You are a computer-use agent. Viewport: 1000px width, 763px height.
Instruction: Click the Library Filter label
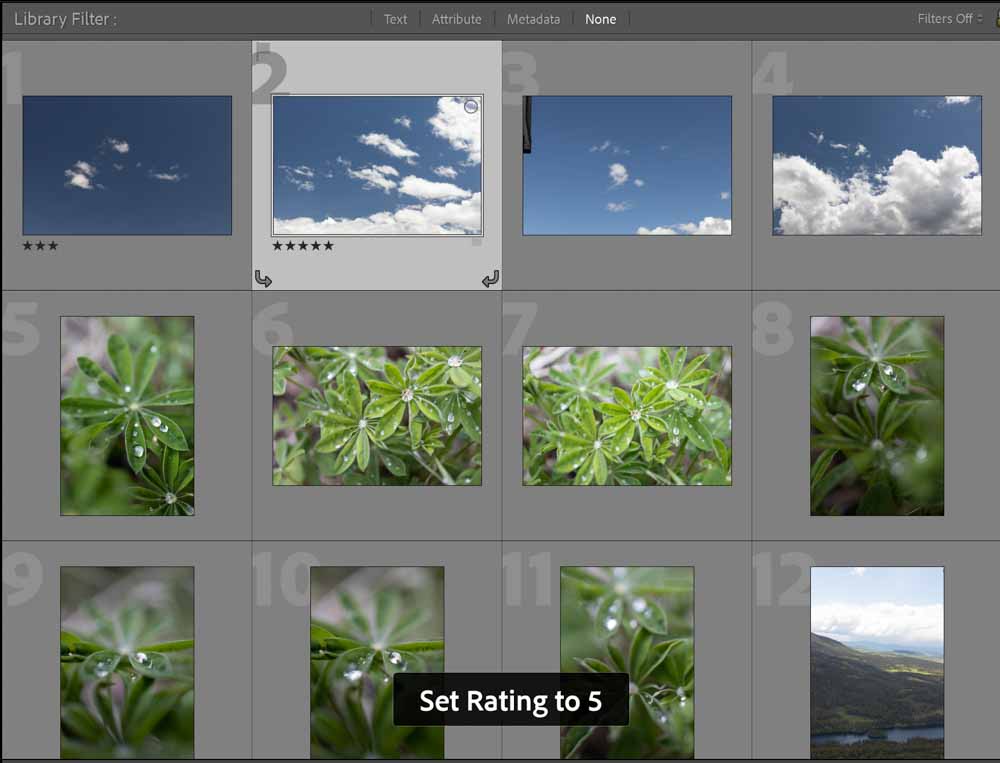65,19
